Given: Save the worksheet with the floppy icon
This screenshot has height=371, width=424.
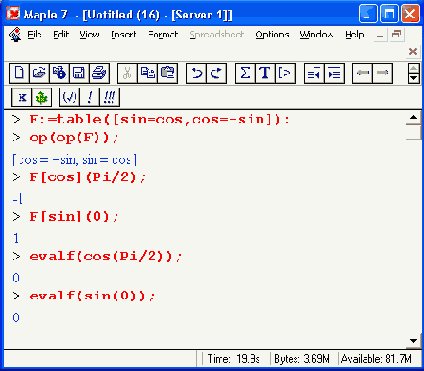Looking at the screenshot, I should (x=79, y=73).
